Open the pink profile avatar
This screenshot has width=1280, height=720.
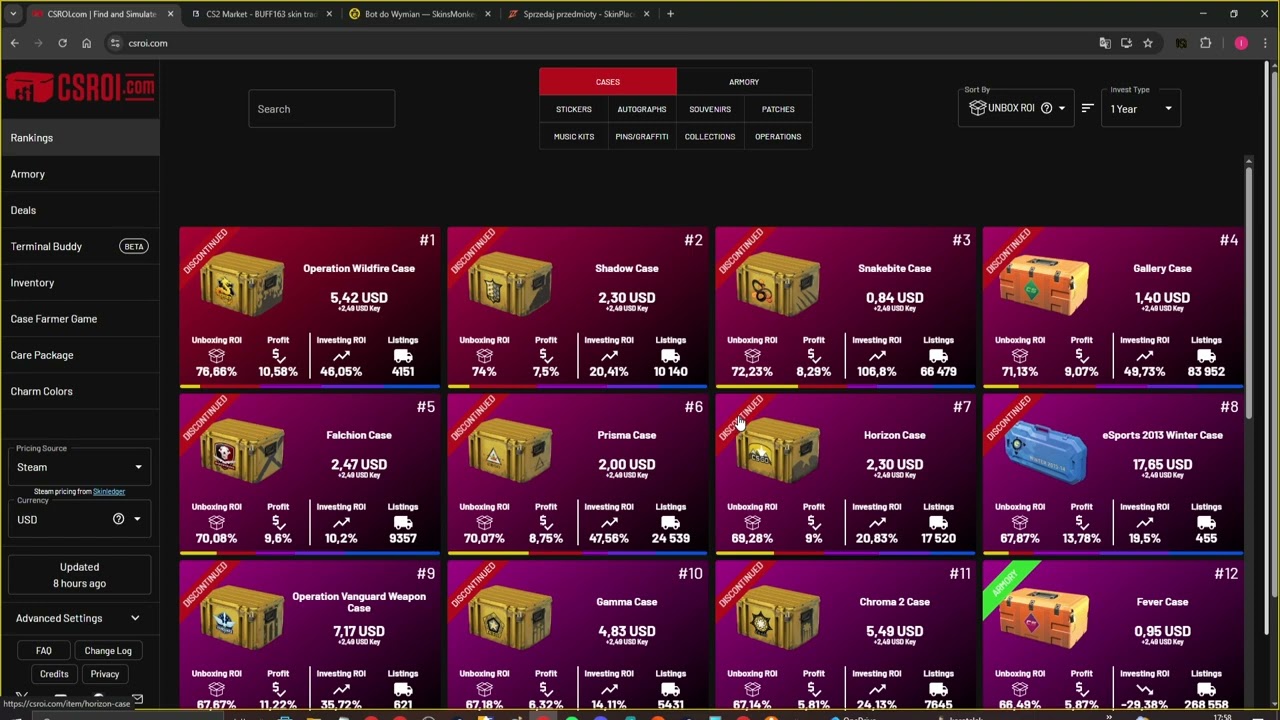(x=1241, y=43)
